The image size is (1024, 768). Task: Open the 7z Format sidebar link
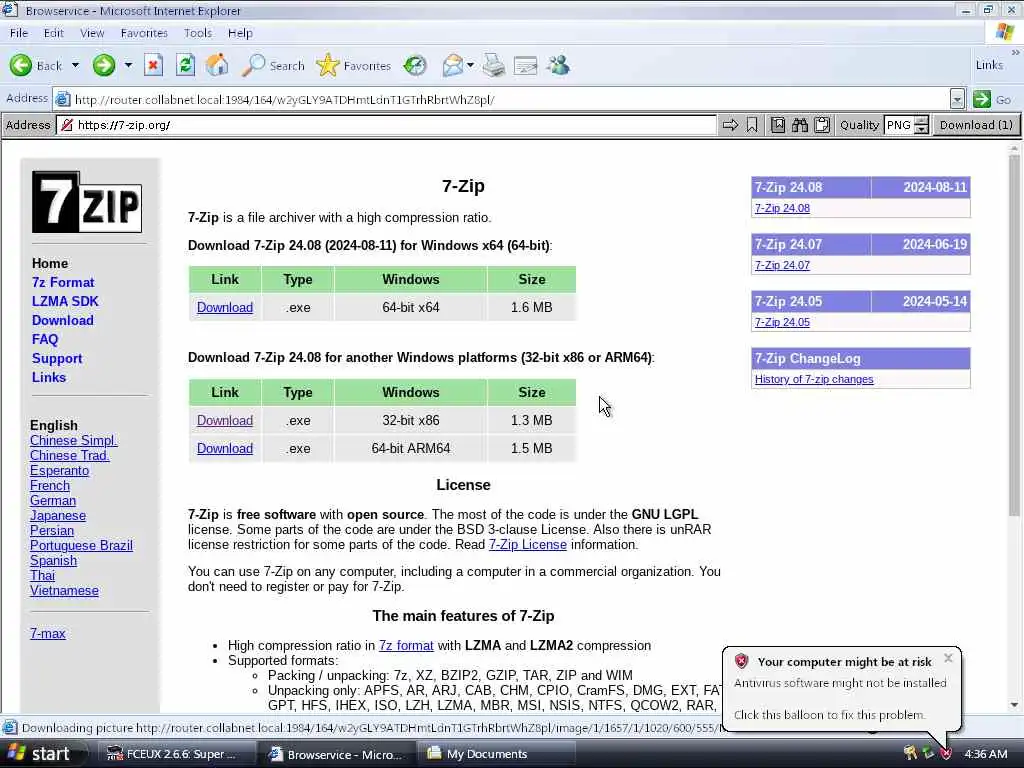[x=63, y=282]
